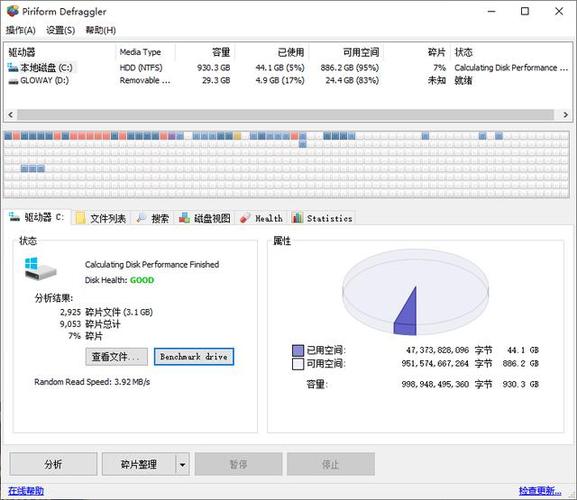Click the bar chart icon on Statistics tab
This screenshot has height=500, width=577.
pyautogui.click(x=297, y=217)
